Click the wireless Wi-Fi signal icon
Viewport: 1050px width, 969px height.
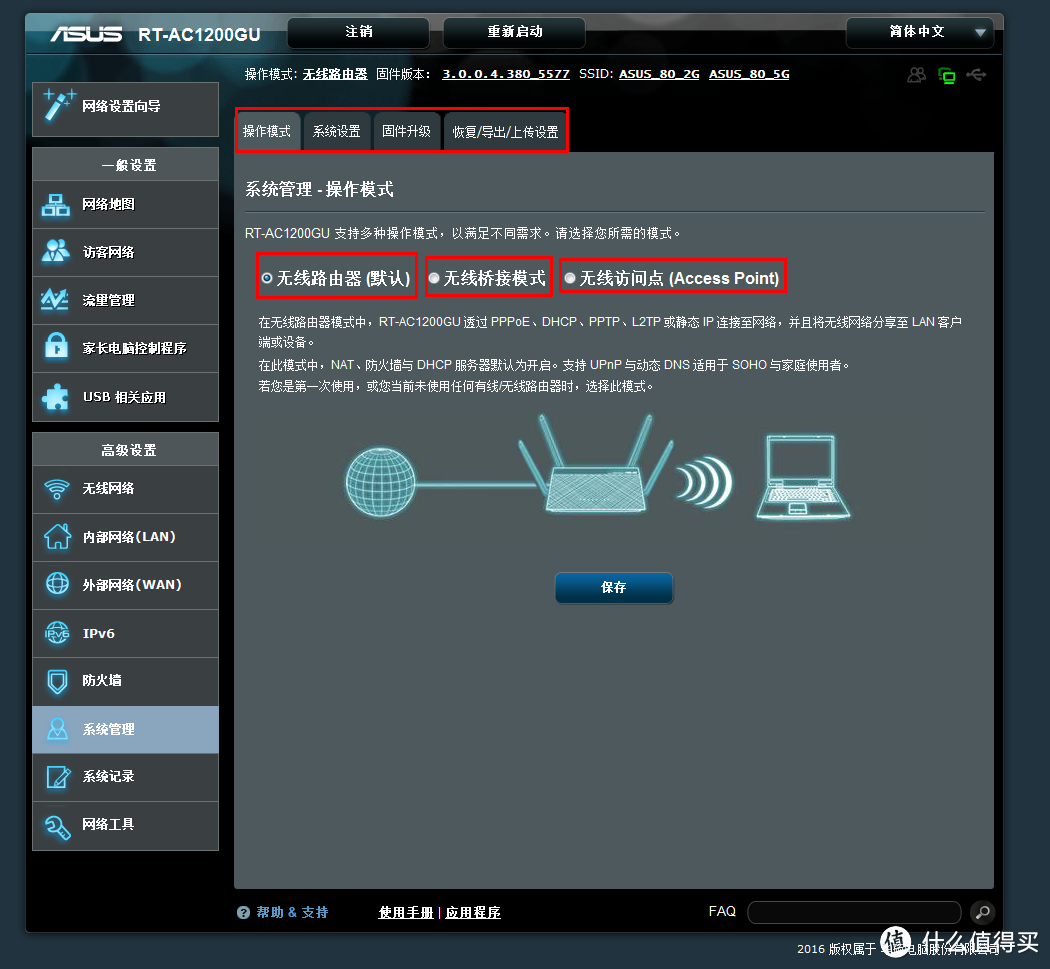57,489
